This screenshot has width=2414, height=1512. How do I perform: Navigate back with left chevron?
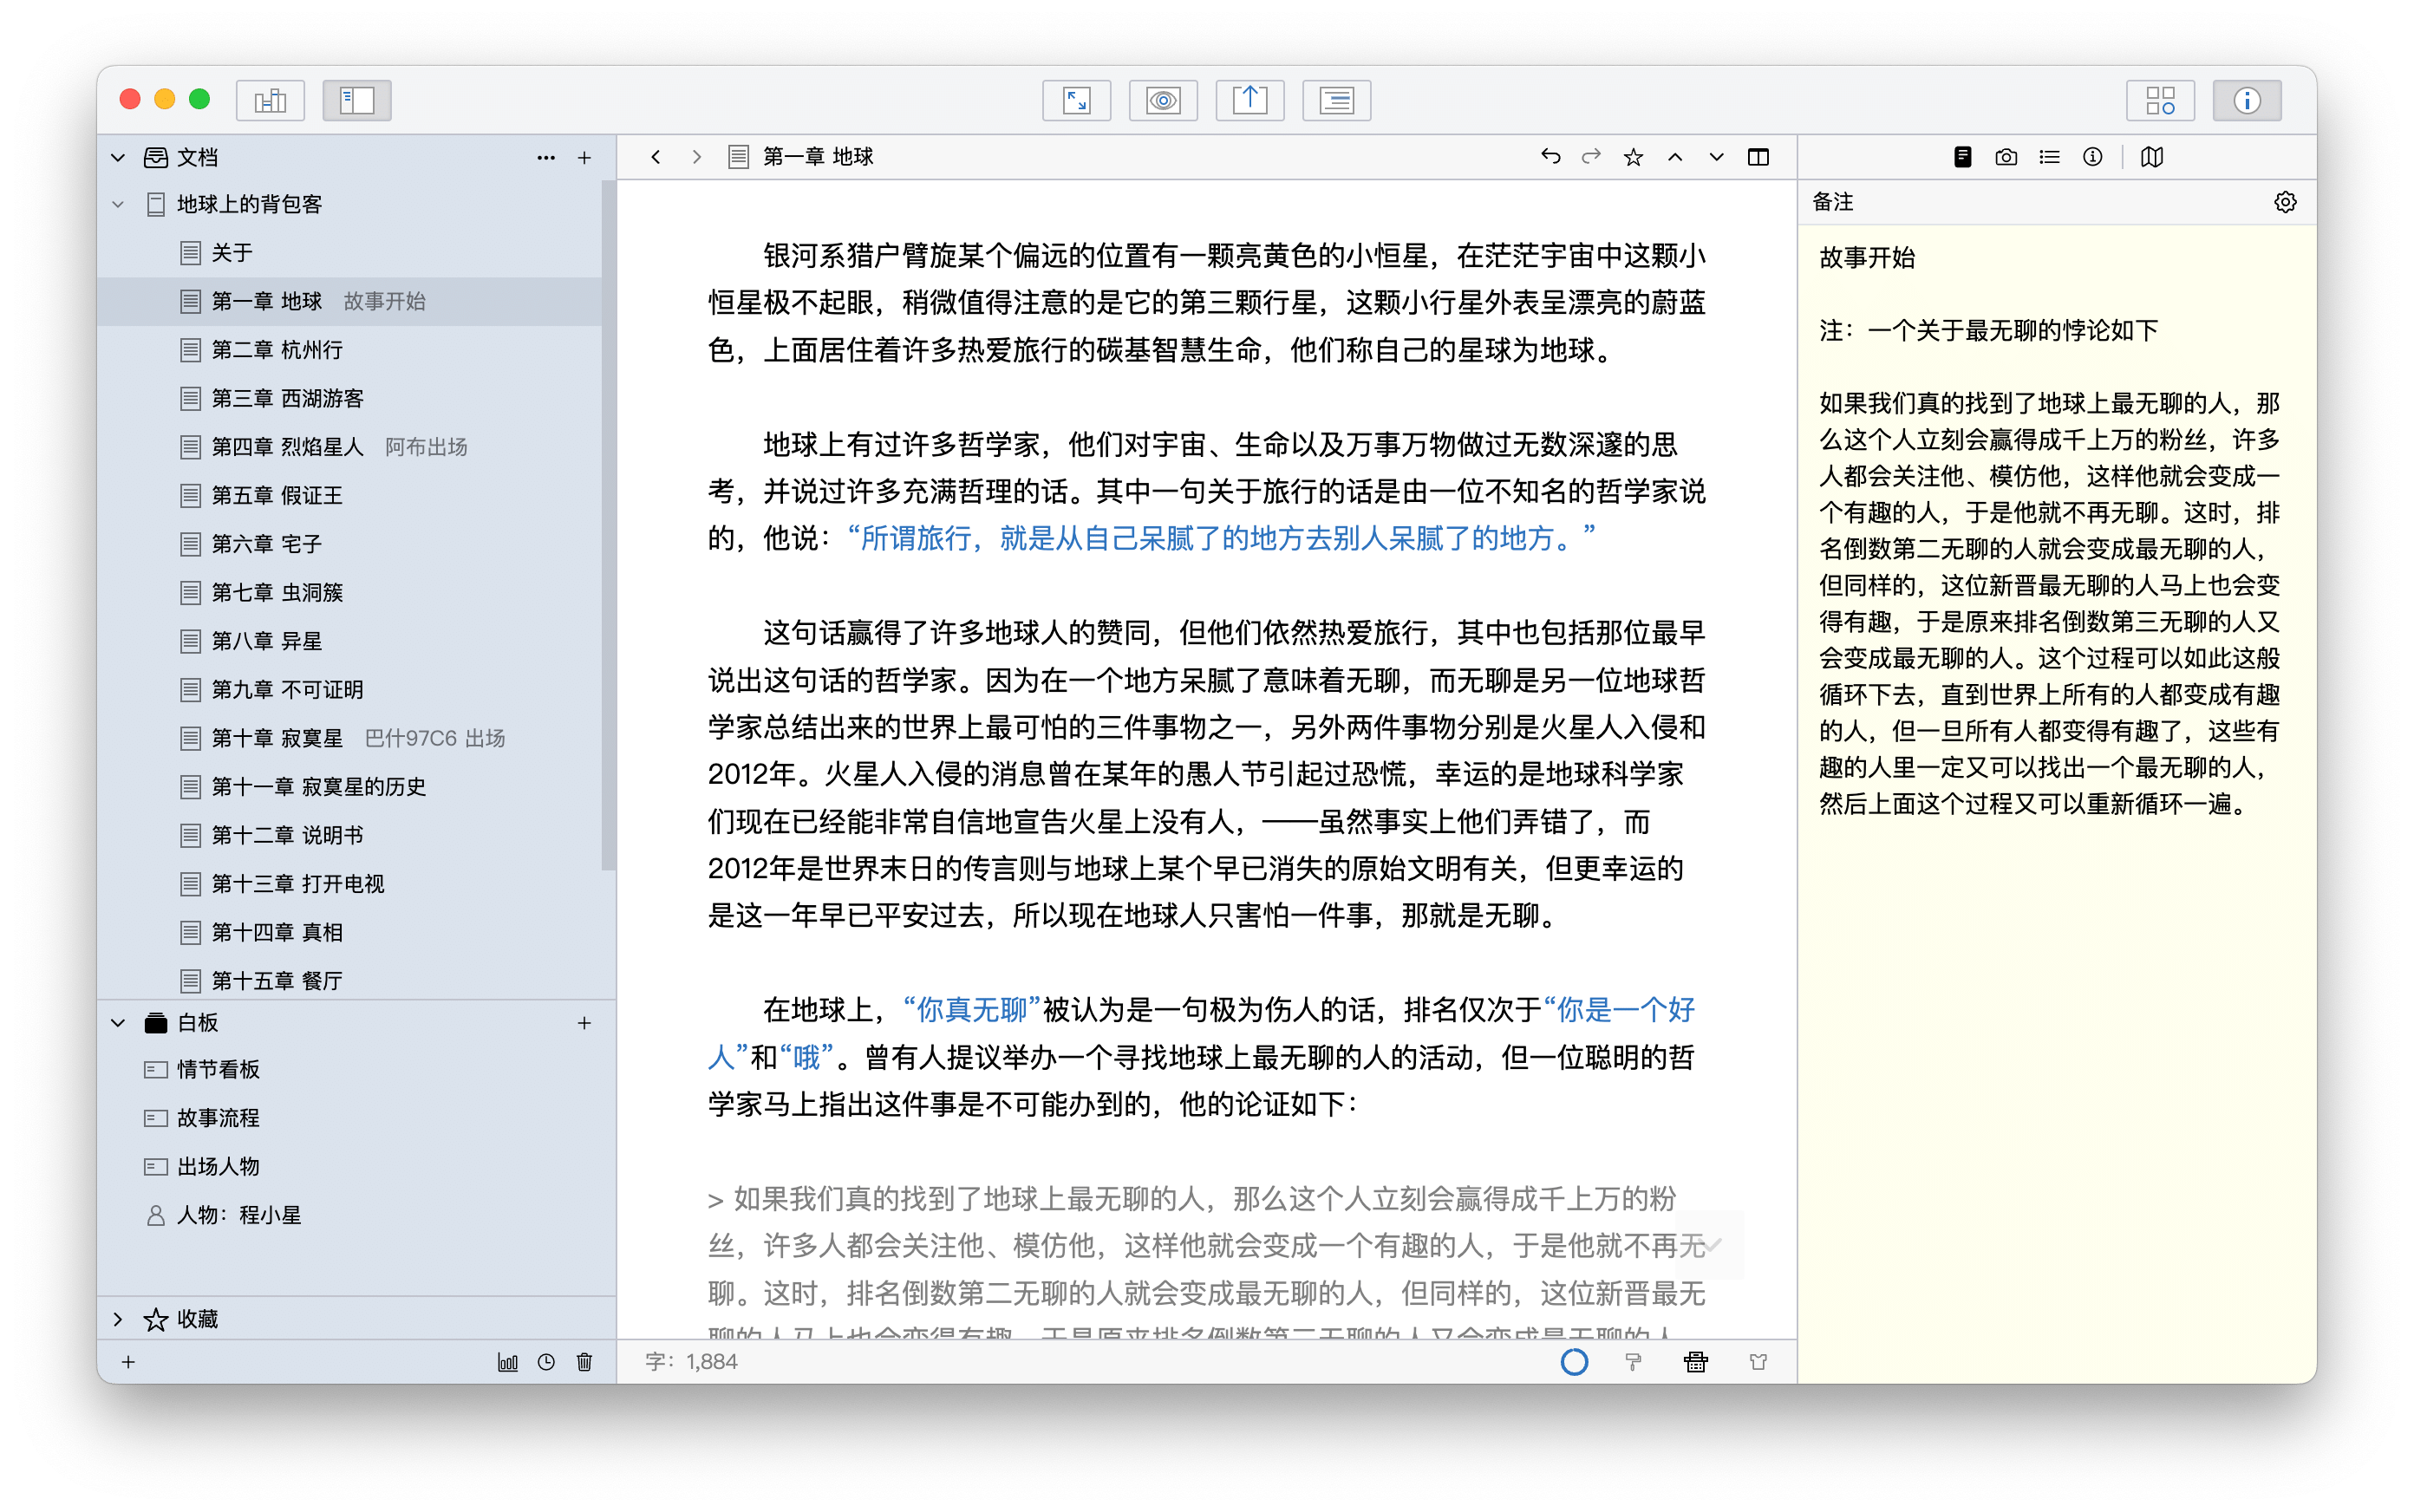tap(655, 157)
